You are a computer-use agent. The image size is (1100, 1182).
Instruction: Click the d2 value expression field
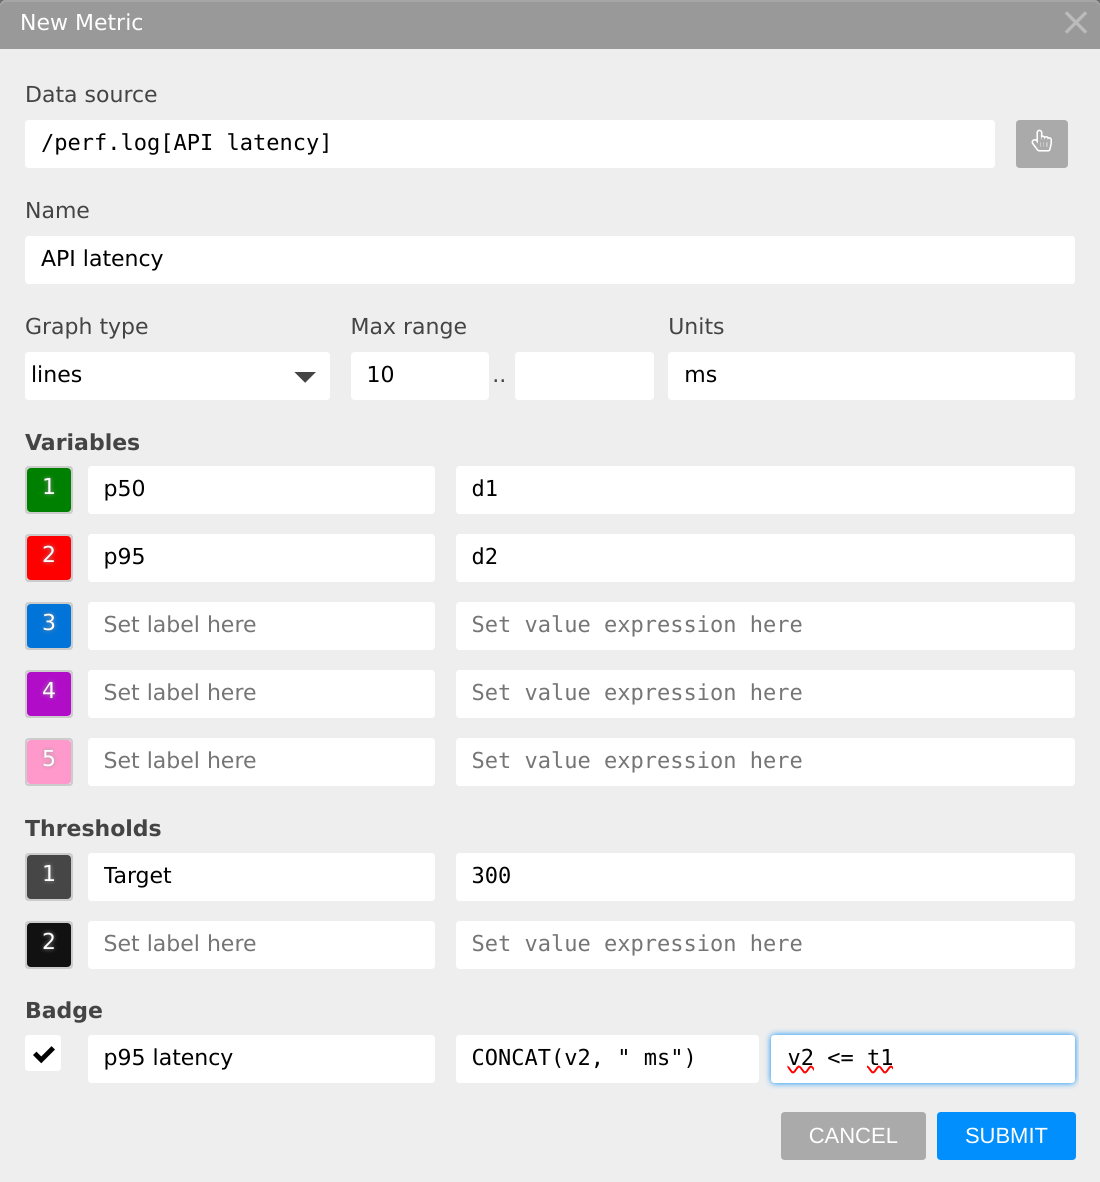coord(764,558)
